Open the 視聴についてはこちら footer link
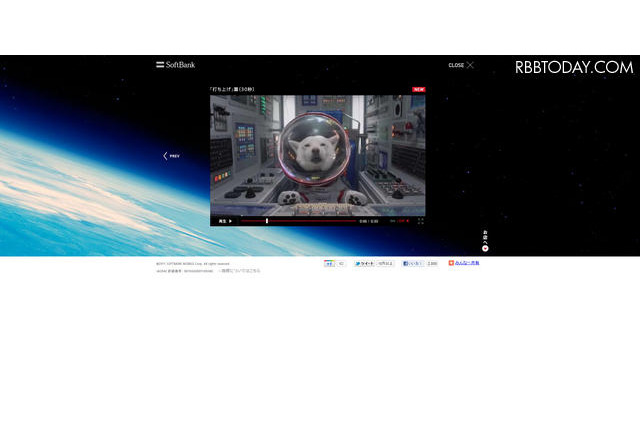This screenshot has height=426, width=640. [239, 271]
